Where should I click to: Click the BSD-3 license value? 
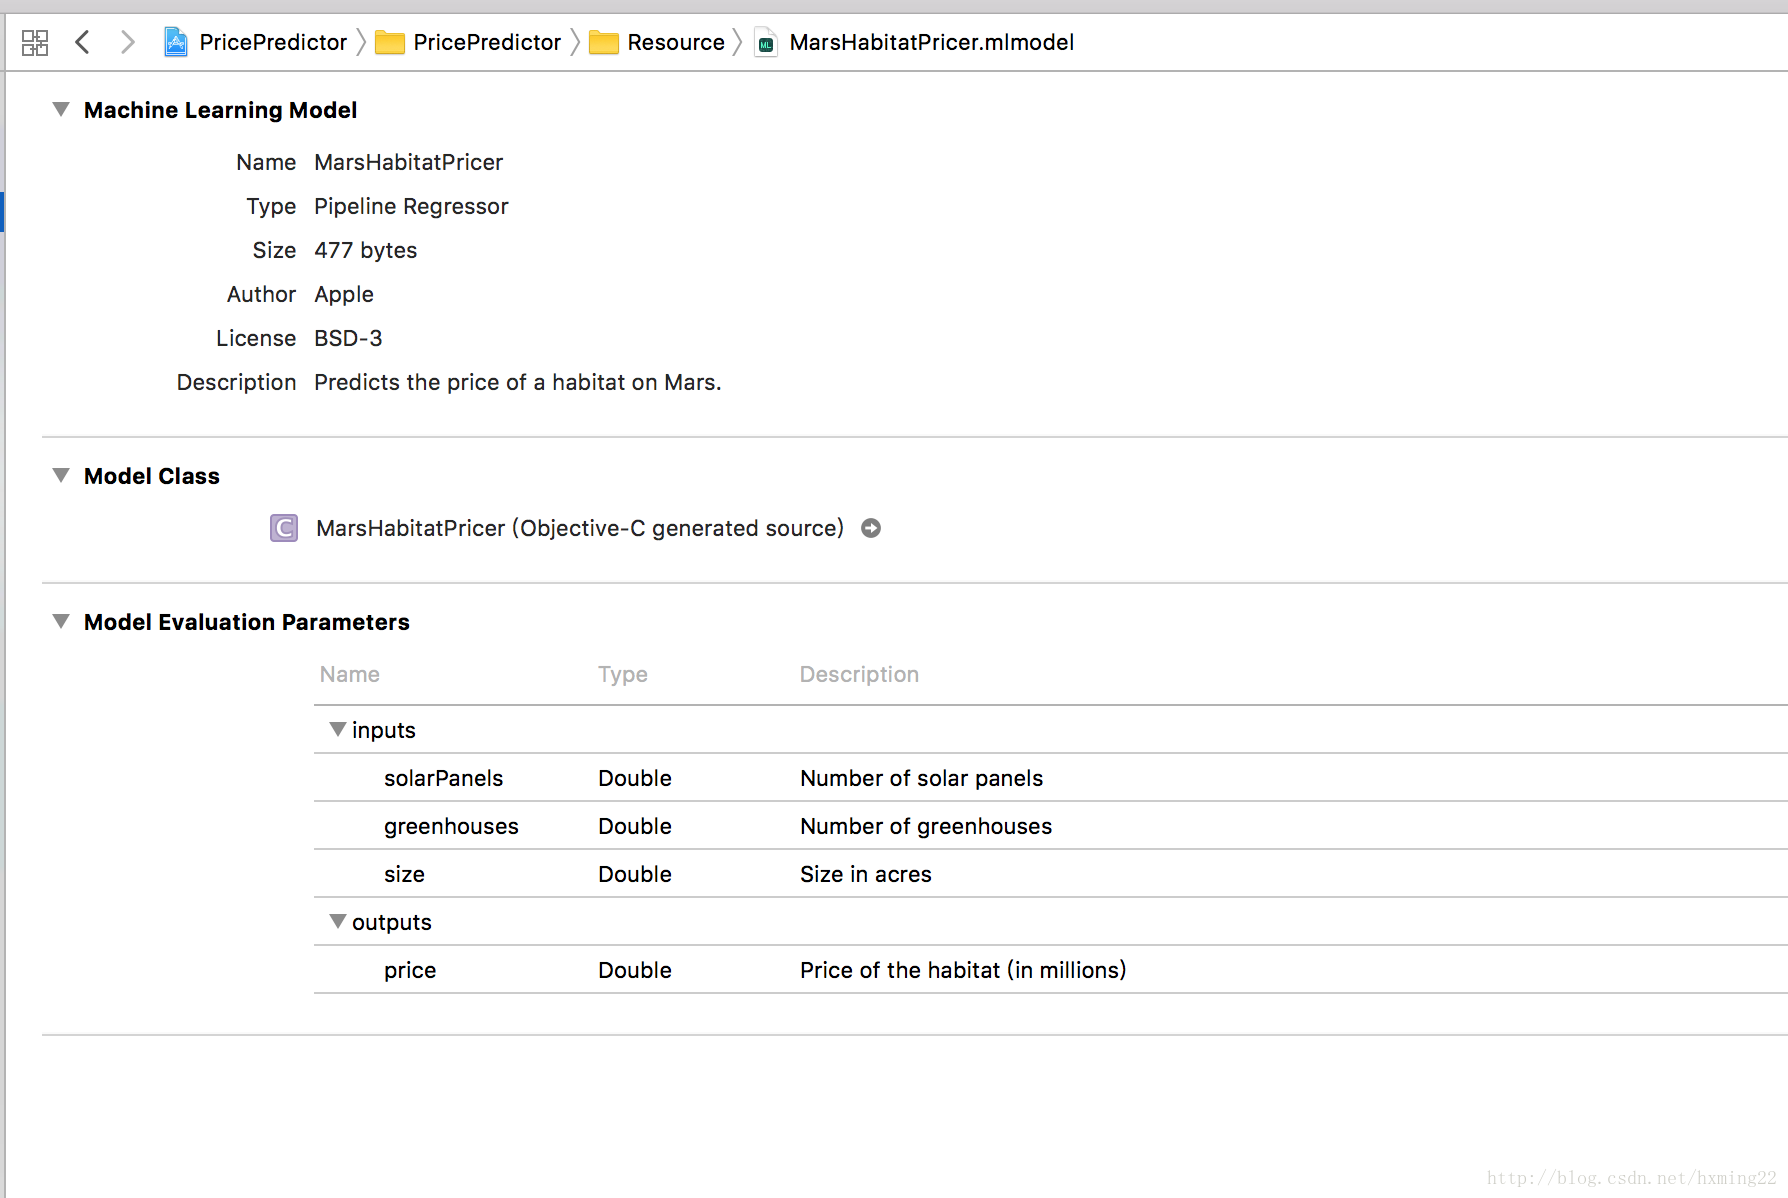[348, 338]
